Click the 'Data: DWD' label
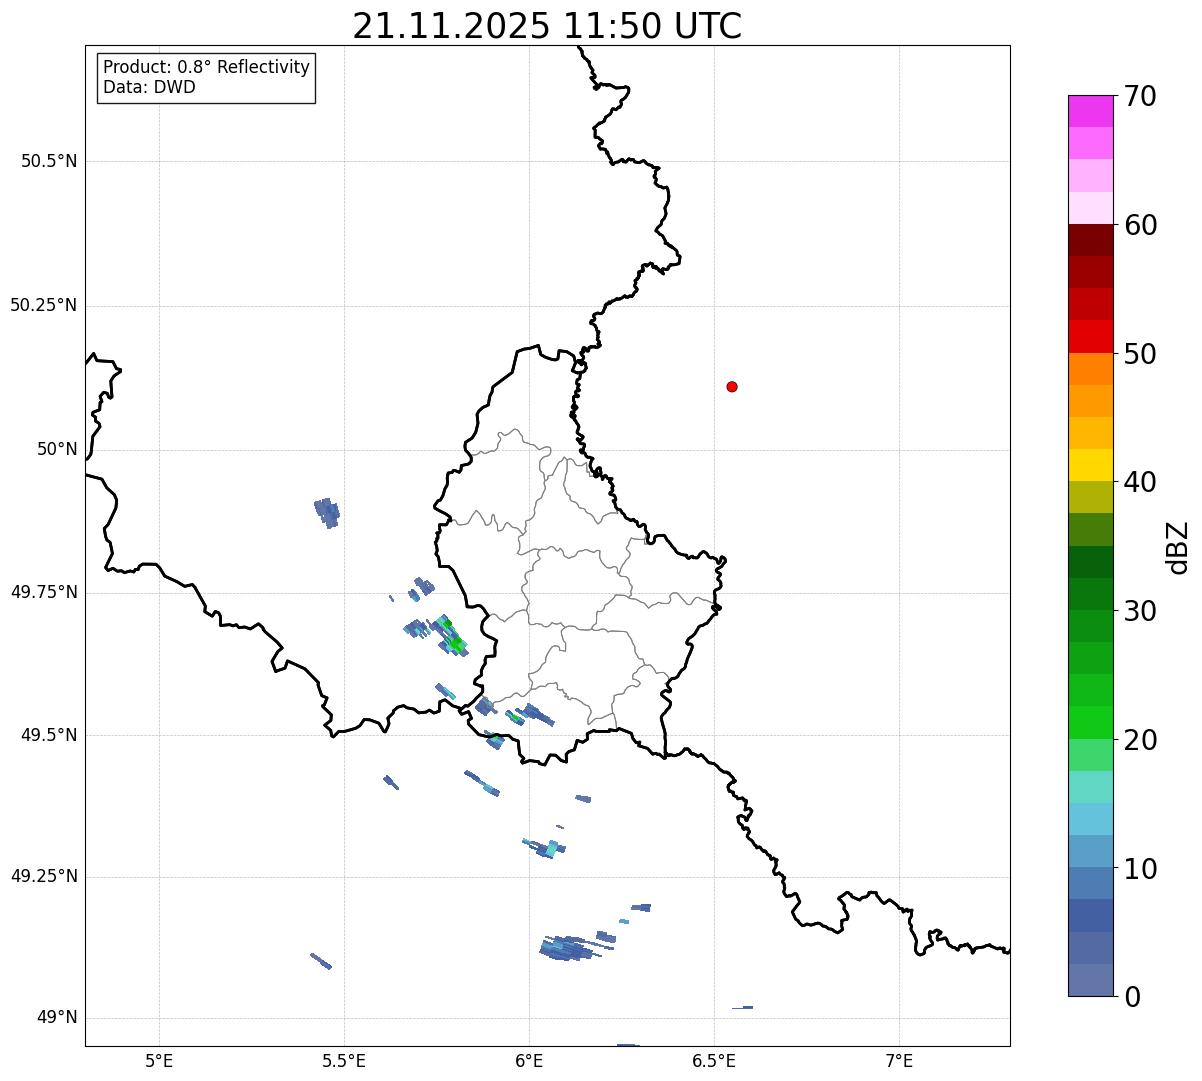 [150, 87]
